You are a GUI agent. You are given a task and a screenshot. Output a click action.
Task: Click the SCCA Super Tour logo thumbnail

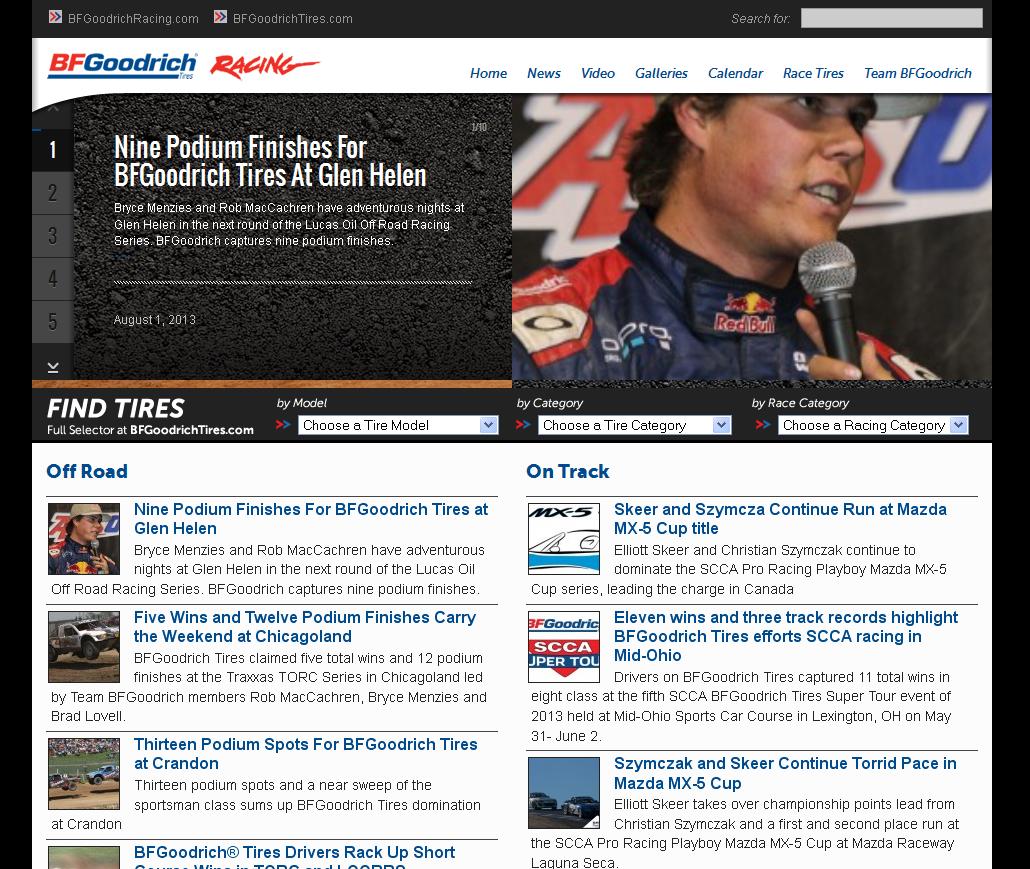click(x=564, y=647)
